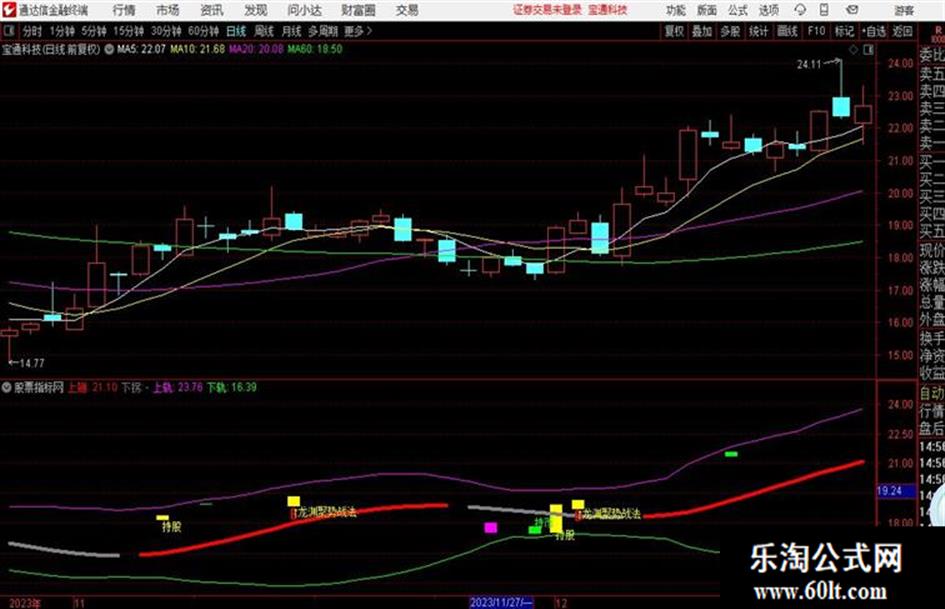Screen dimensions: 945x609
Task: Click the 11 month label on the time axis
Action: (x=80, y=603)
